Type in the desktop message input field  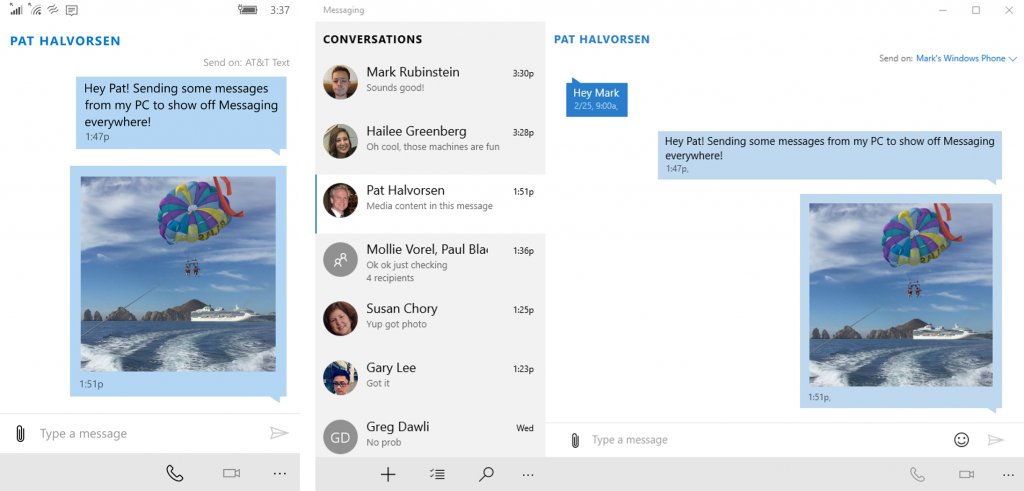coord(760,440)
